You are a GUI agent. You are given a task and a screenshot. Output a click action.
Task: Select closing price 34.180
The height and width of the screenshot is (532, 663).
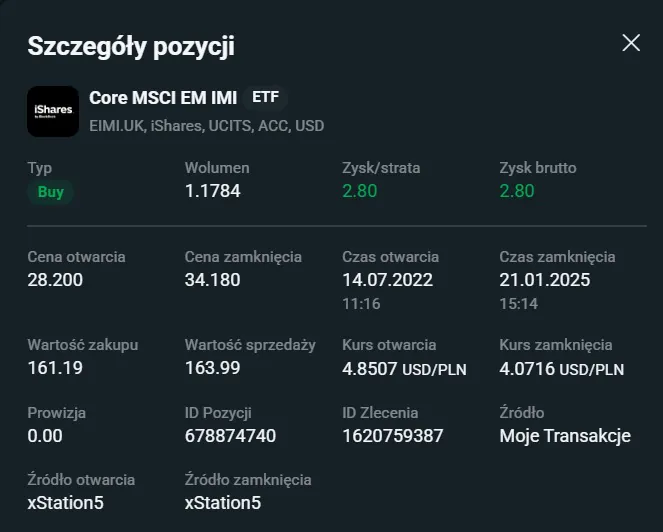(x=213, y=280)
